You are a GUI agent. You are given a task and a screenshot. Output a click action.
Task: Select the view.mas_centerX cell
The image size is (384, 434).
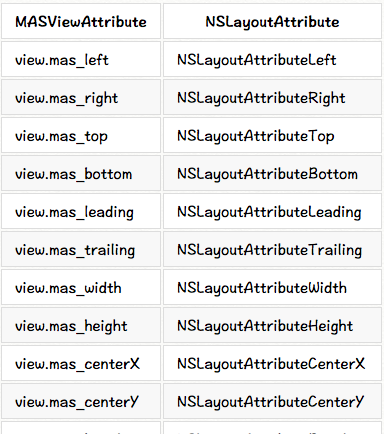(81, 363)
